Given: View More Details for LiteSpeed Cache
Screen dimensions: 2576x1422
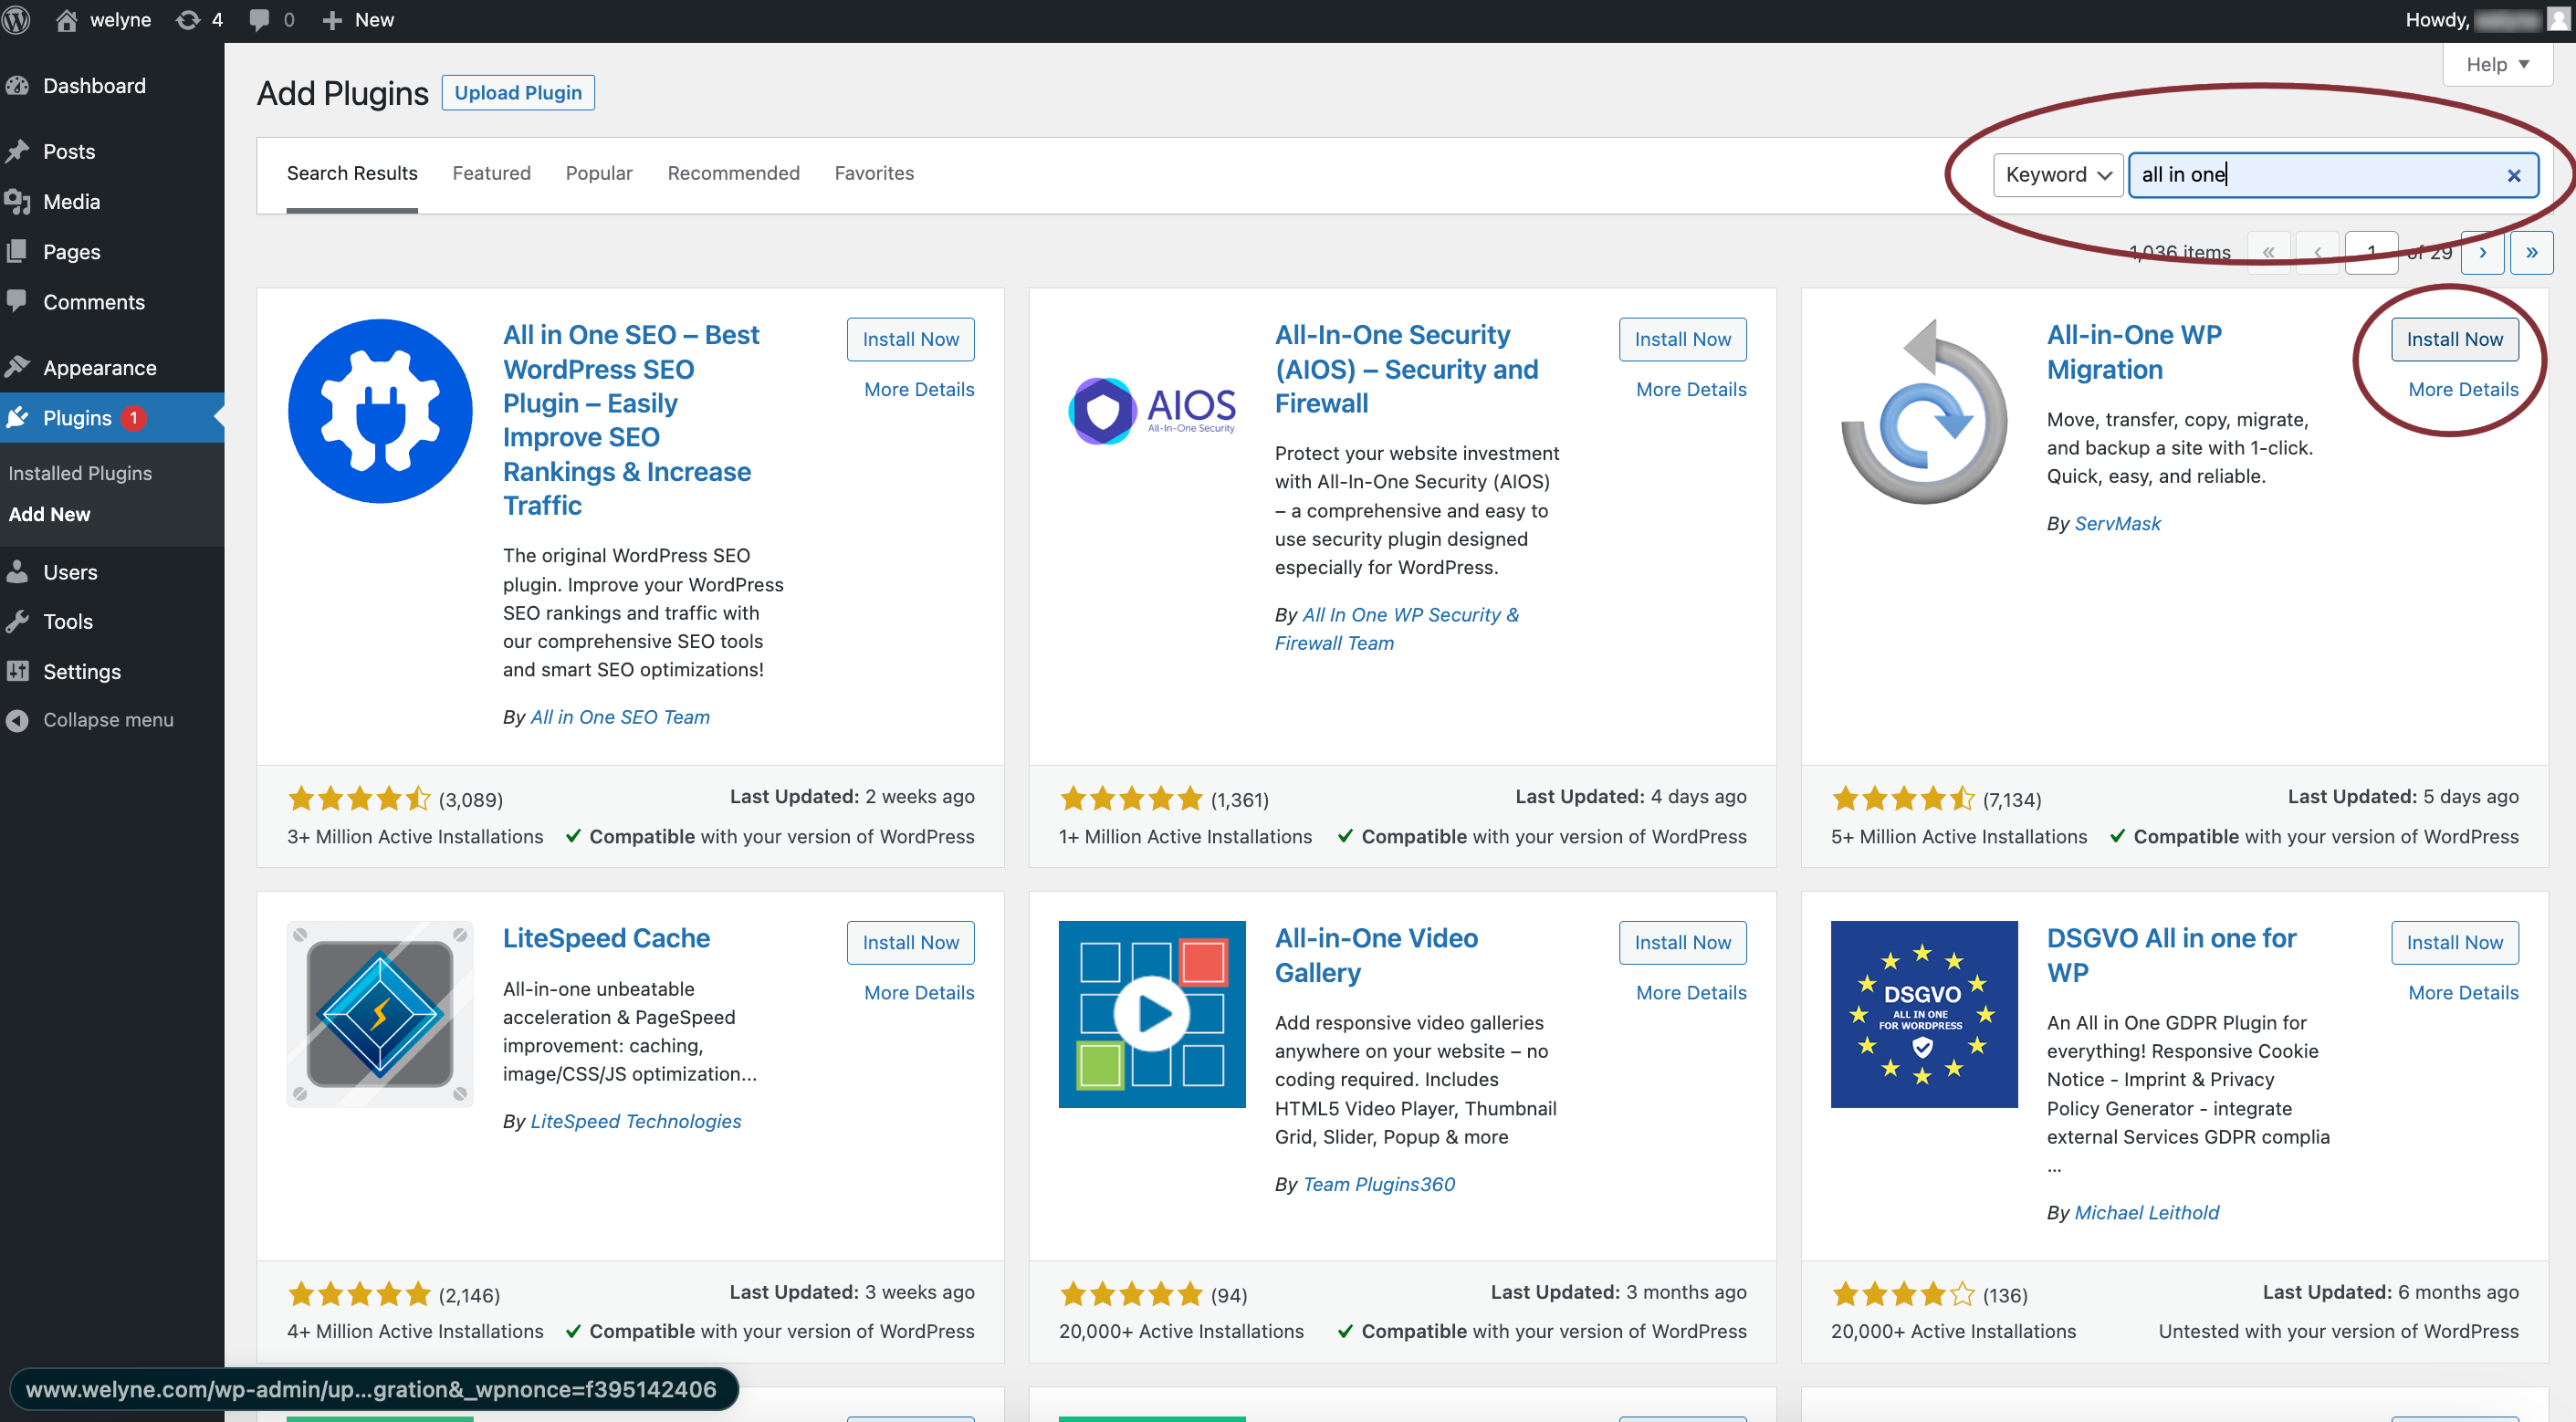Looking at the screenshot, I should pos(919,993).
